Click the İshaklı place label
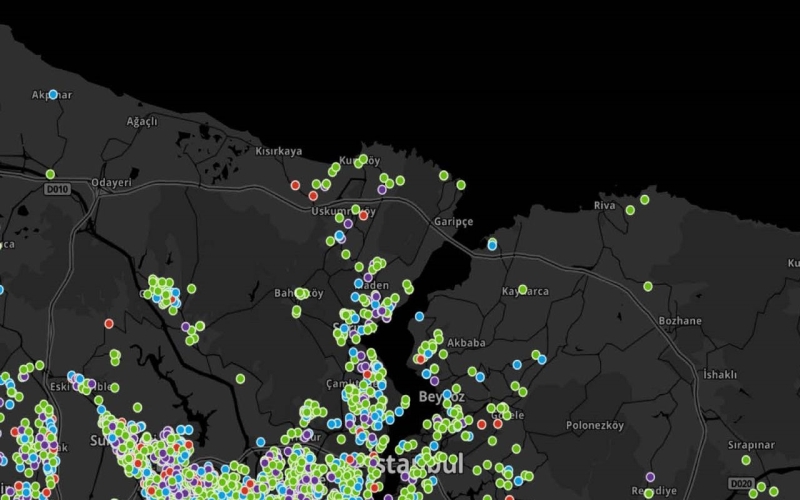The width and height of the screenshot is (800, 500). [720, 374]
